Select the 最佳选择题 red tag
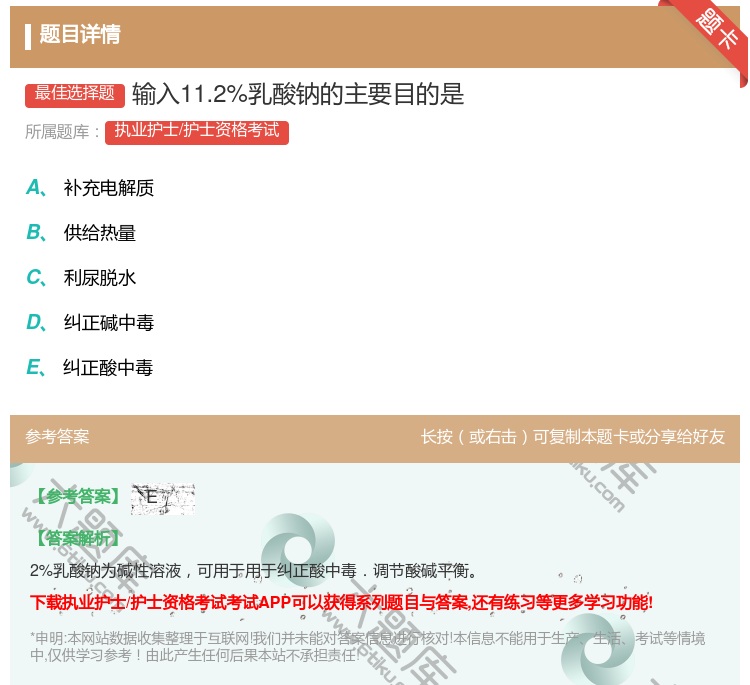 [75, 94]
